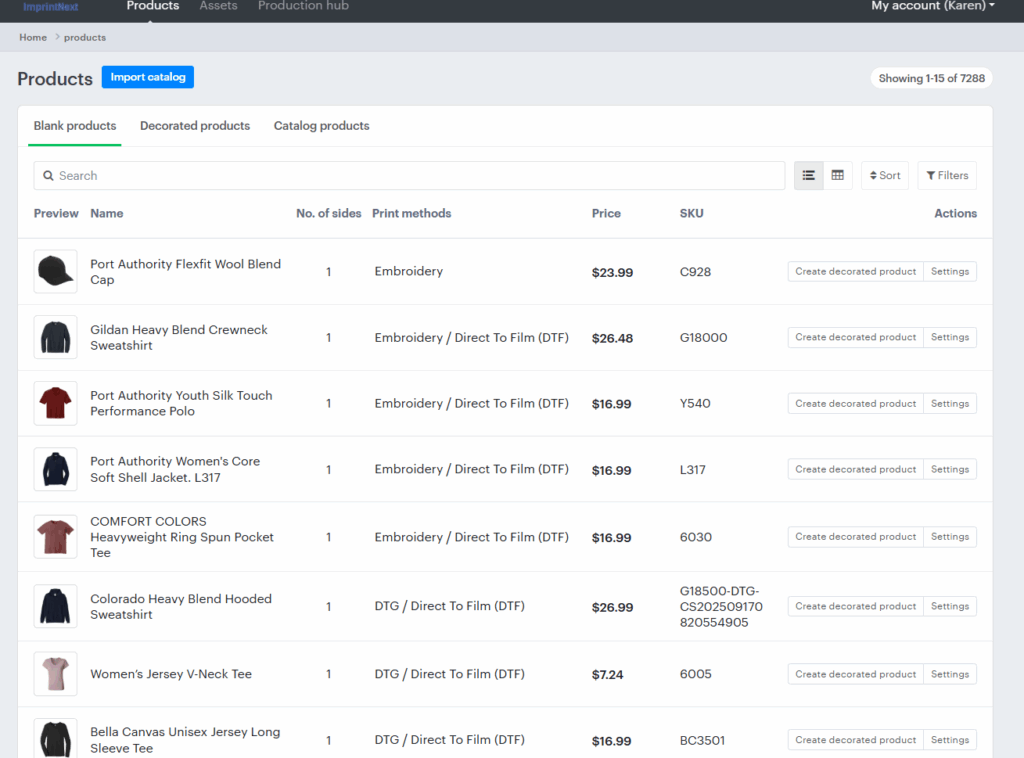Image resolution: width=1024 pixels, height=758 pixels.
Task: Click the Import catalog button
Action: pyautogui.click(x=148, y=78)
